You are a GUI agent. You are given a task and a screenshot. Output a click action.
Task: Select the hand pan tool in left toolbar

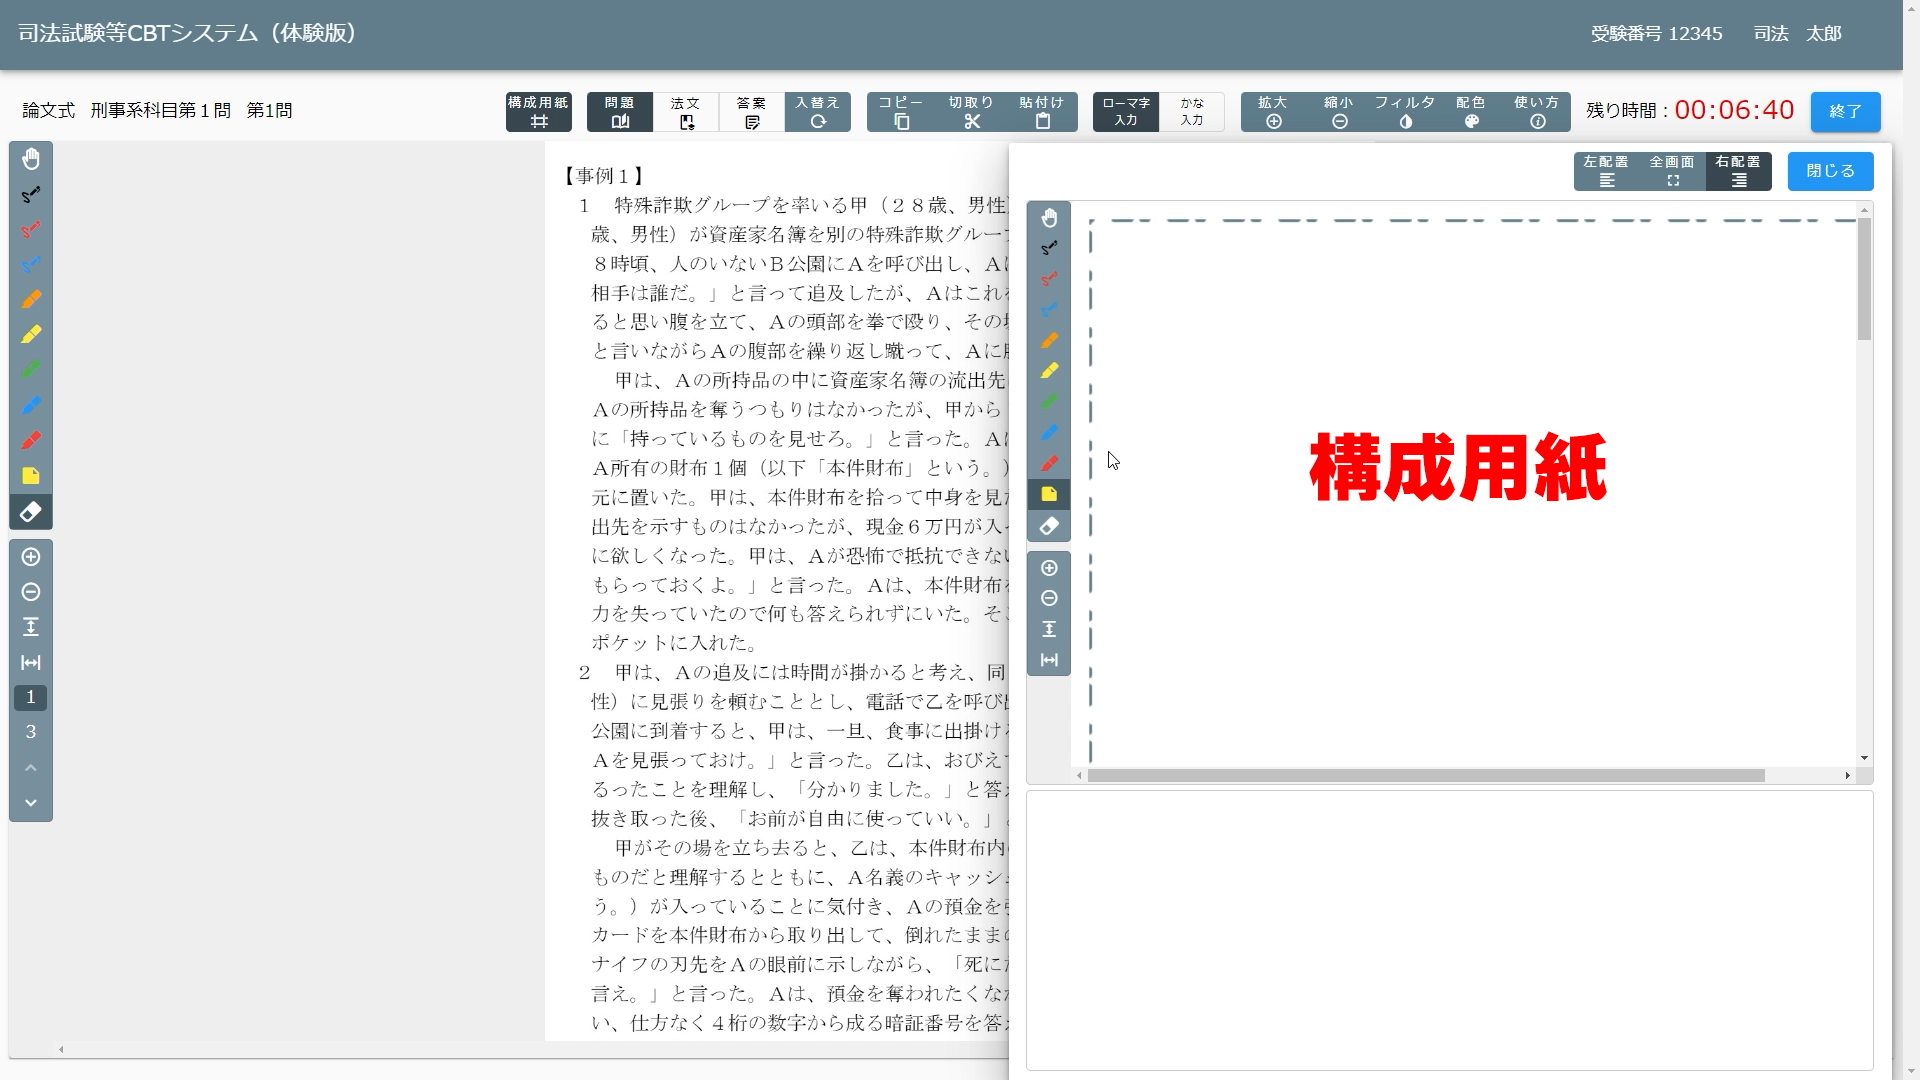[31, 159]
